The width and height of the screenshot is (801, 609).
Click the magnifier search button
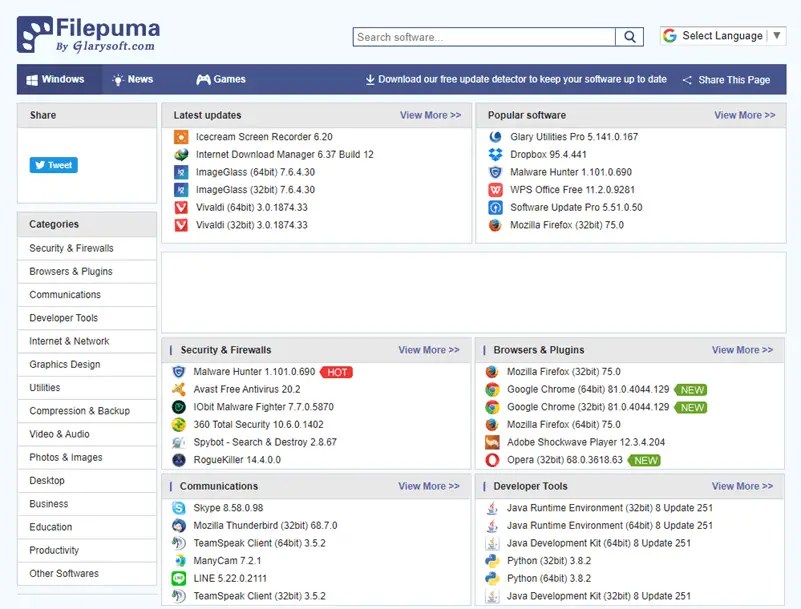(629, 37)
